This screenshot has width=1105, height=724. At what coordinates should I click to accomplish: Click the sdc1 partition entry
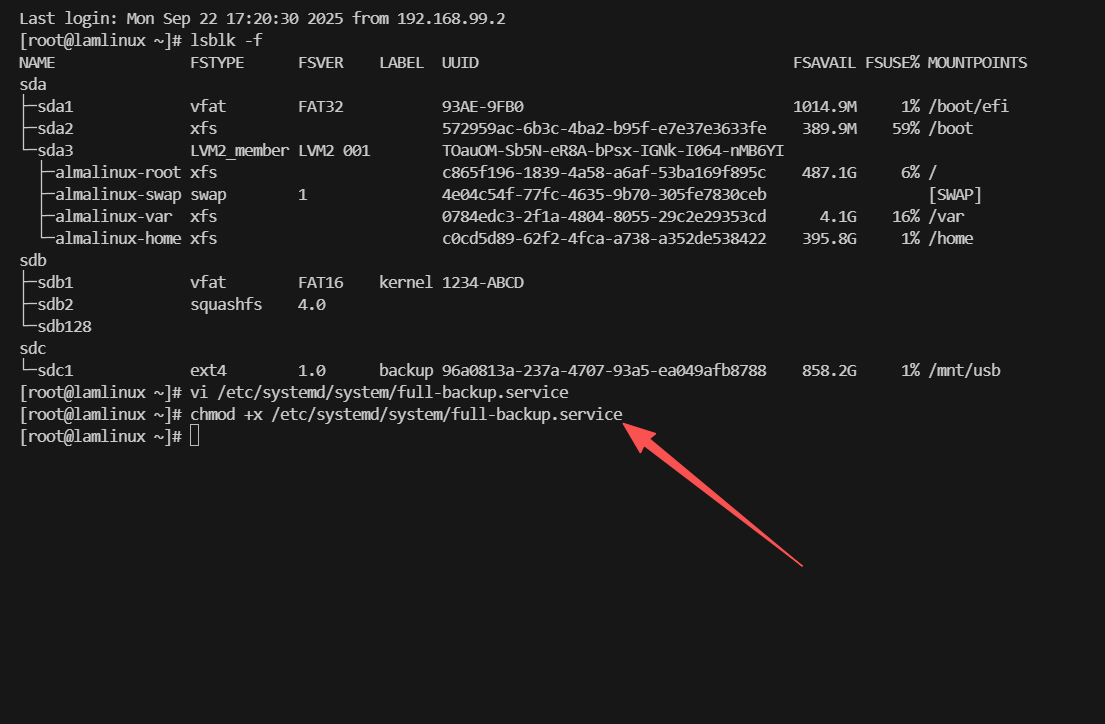(55, 370)
